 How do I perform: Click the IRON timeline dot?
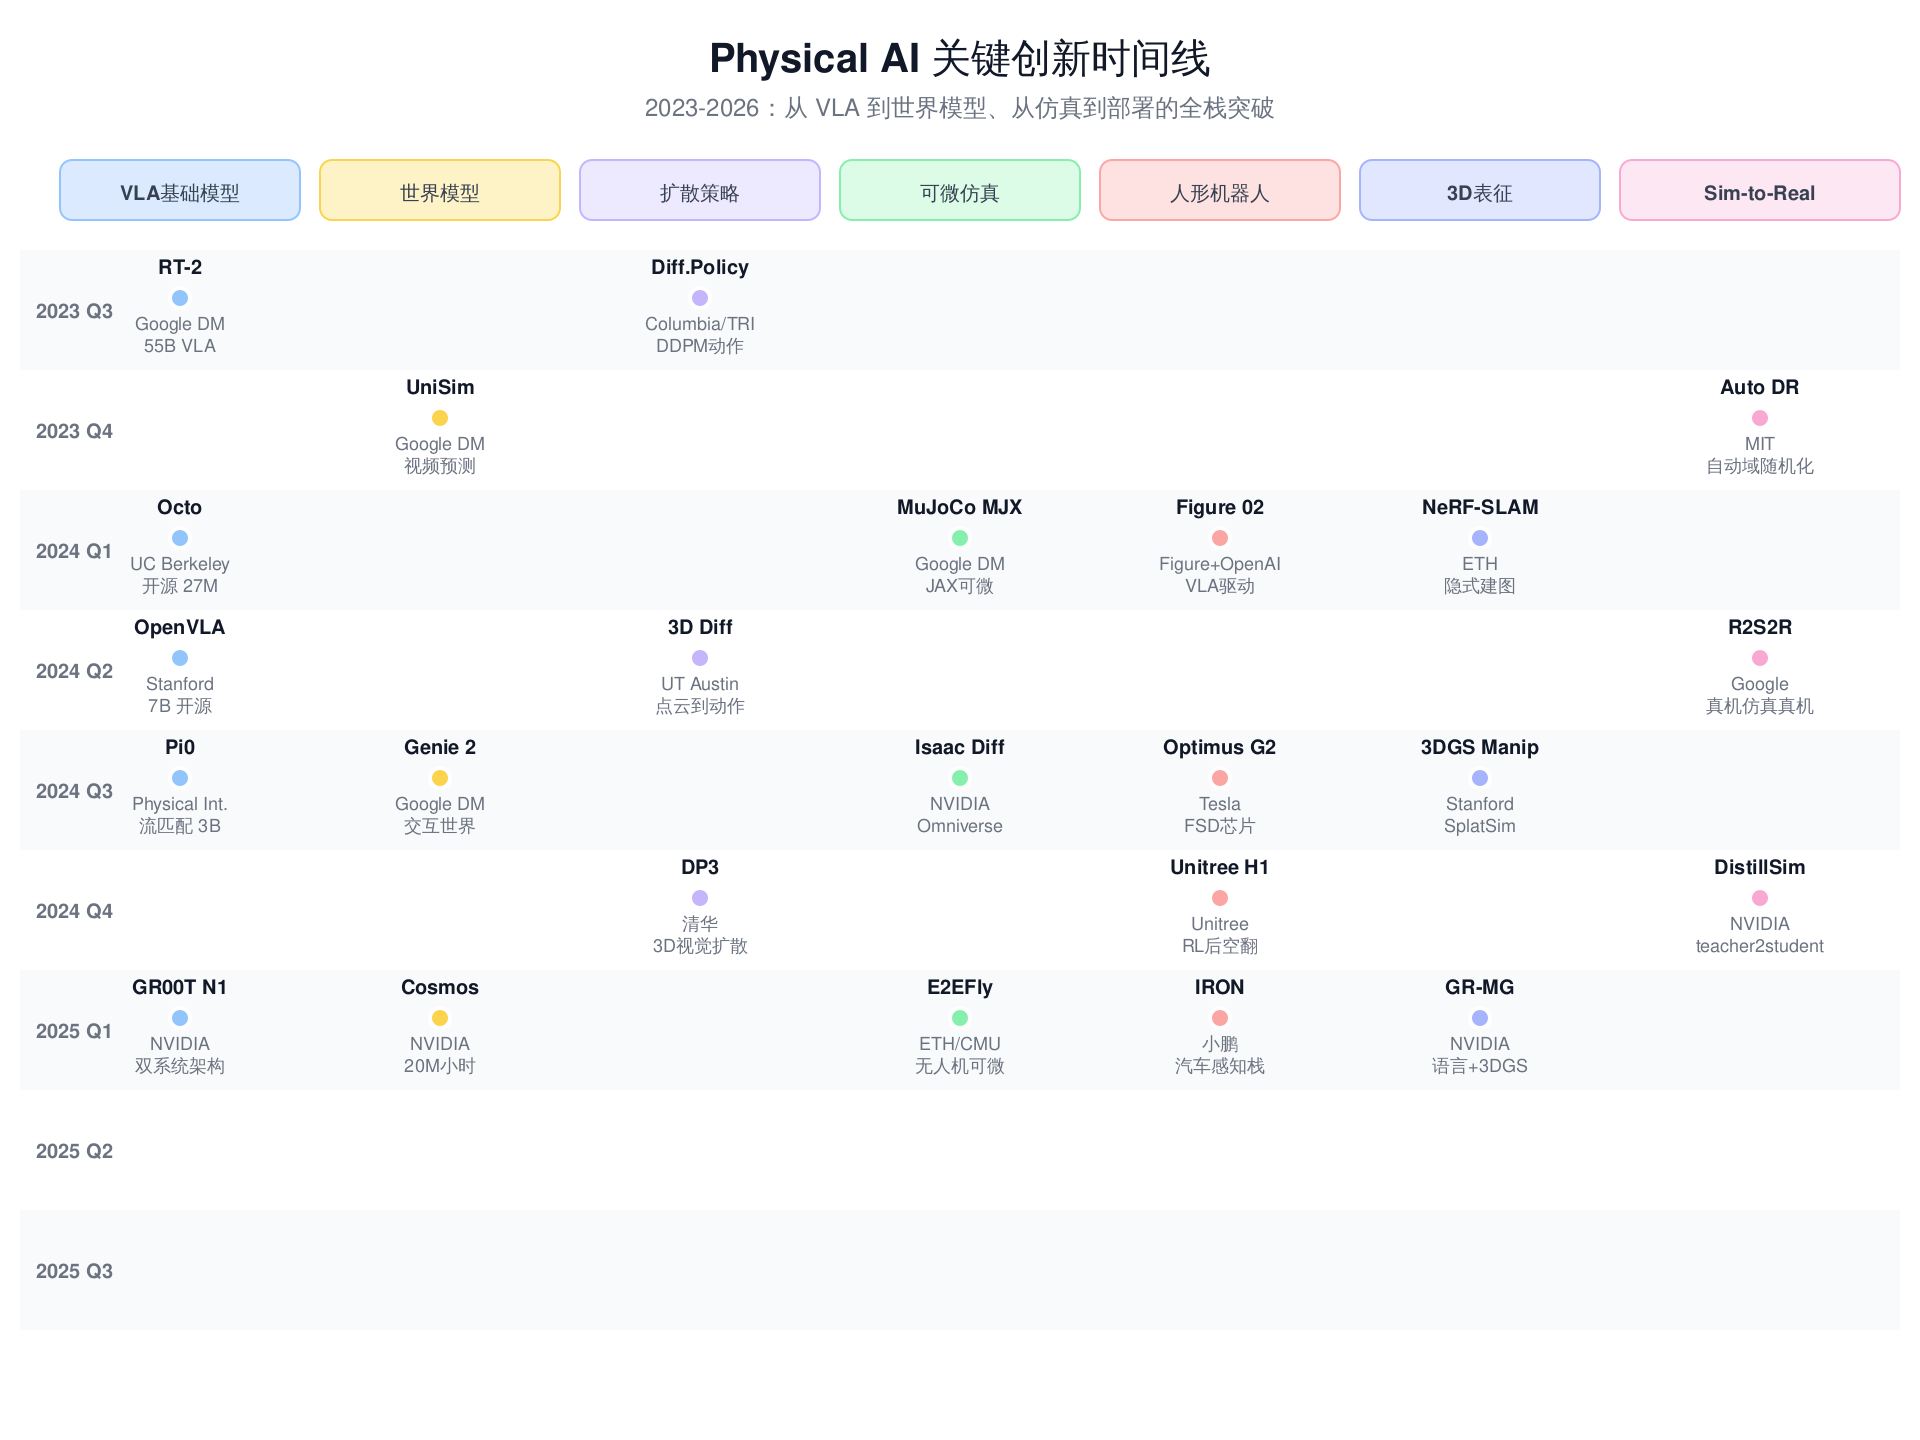pyautogui.click(x=1220, y=1018)
